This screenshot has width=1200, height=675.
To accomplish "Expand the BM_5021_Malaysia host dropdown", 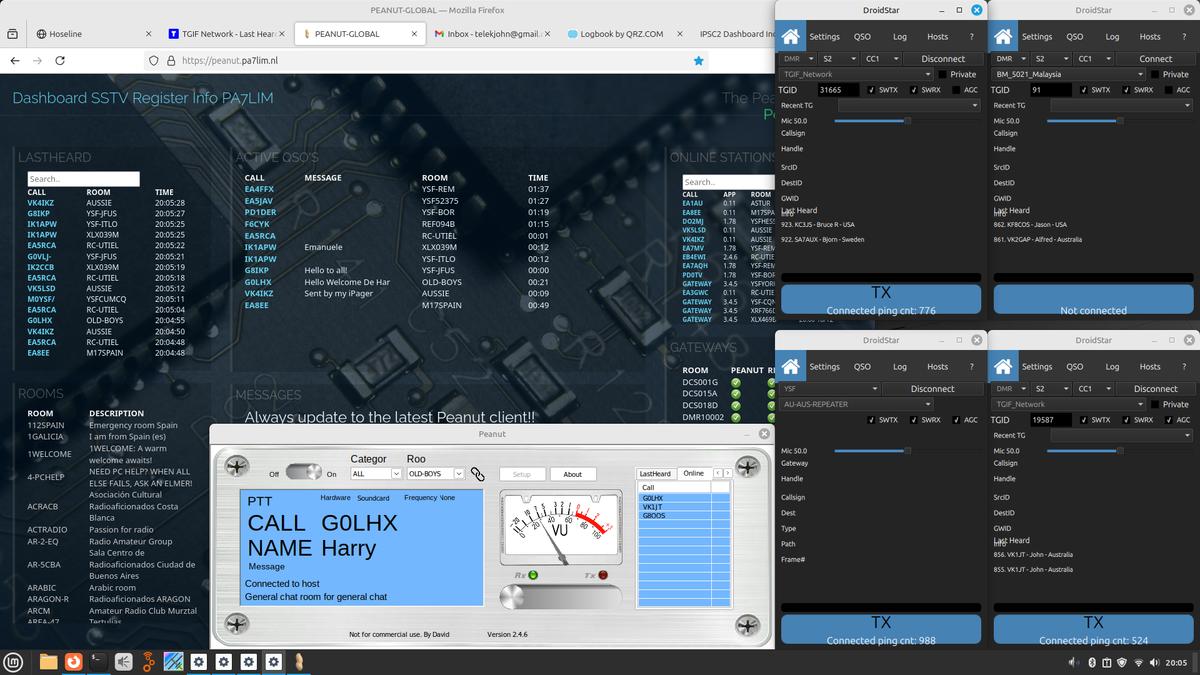I will [1068, 74].
